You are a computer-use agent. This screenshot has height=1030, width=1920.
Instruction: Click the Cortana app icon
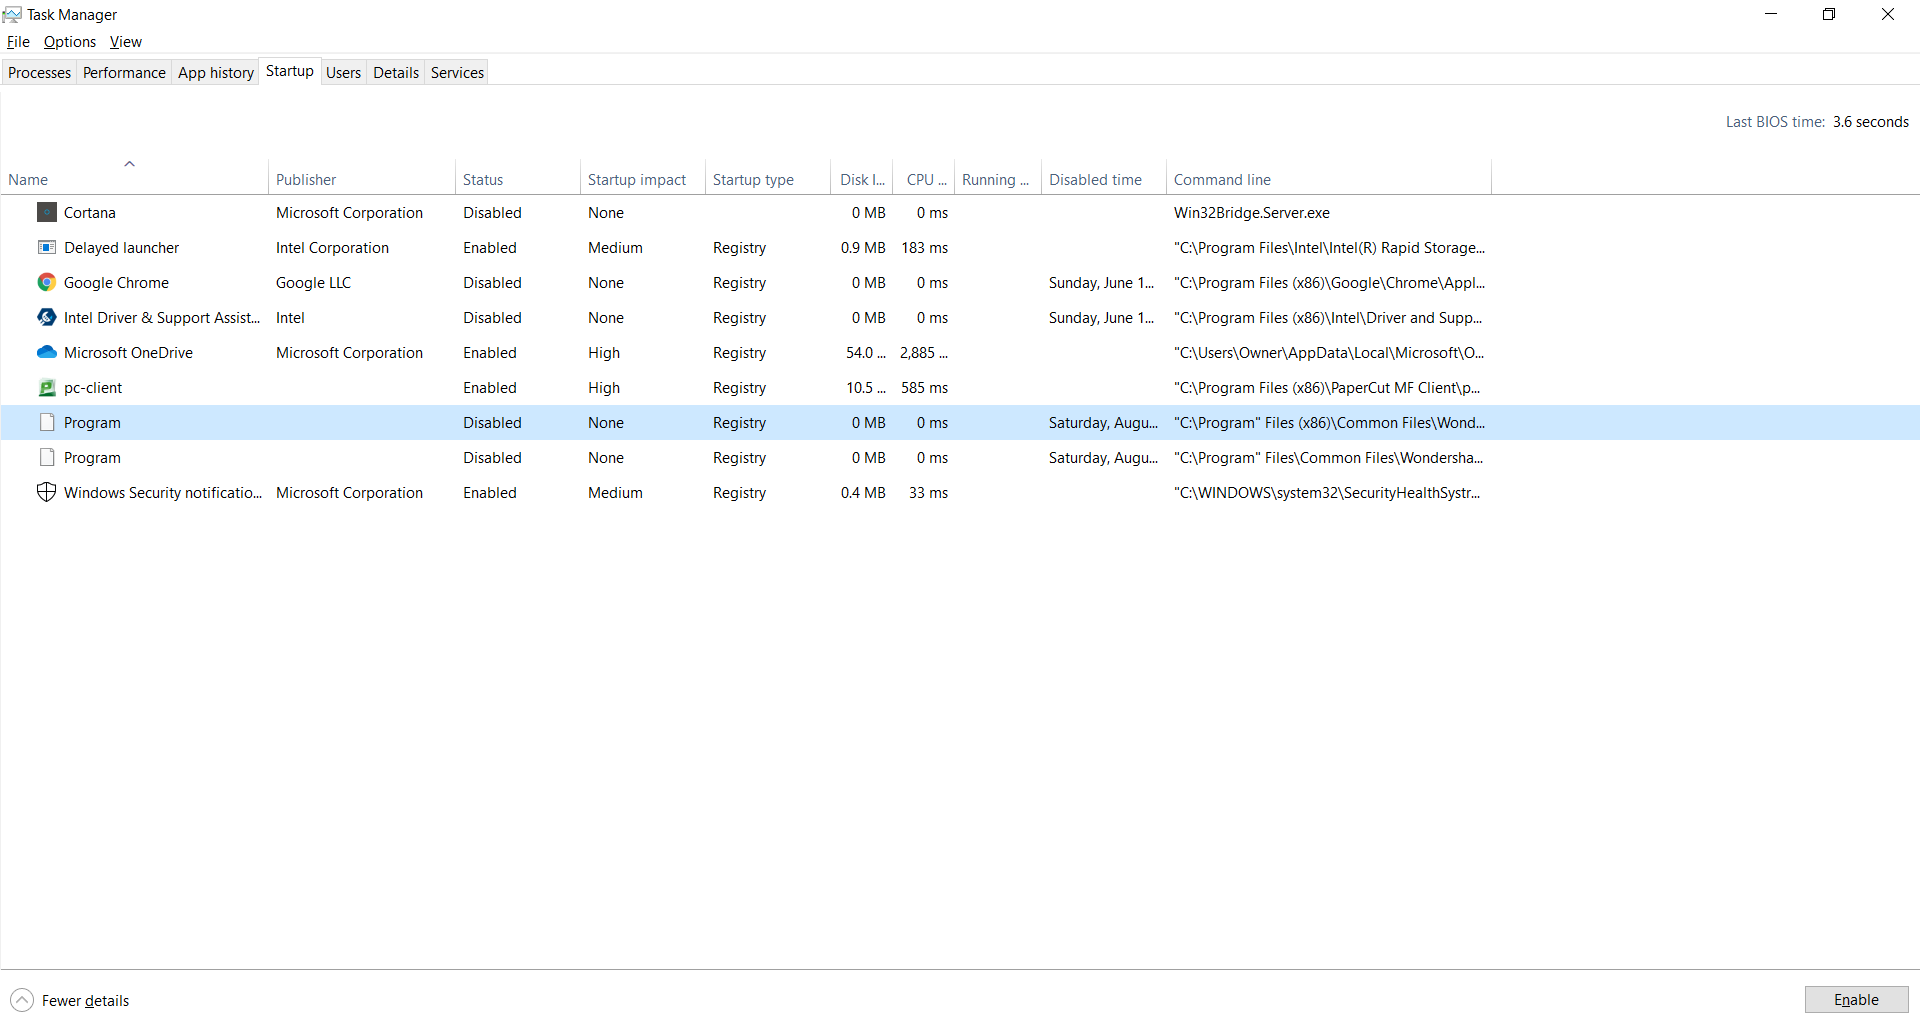point(47,212)
